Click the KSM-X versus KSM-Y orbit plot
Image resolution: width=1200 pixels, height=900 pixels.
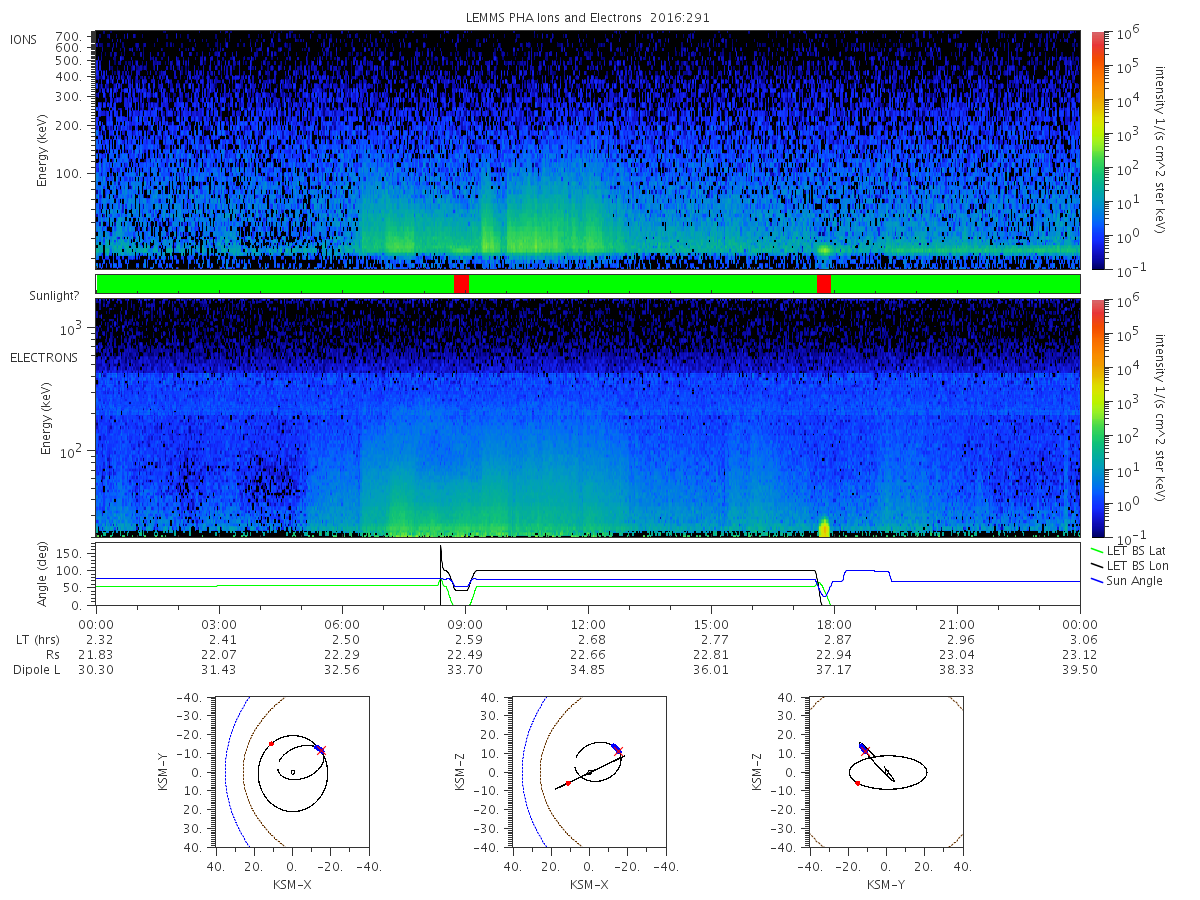(x=291, y=772)
